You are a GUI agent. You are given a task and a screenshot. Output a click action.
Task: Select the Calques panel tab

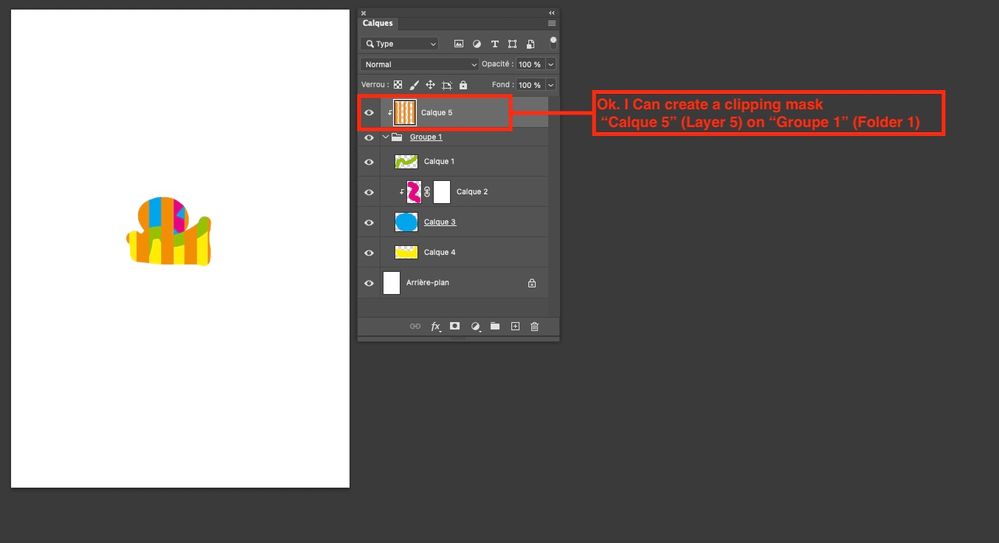(x=378, y=23)
